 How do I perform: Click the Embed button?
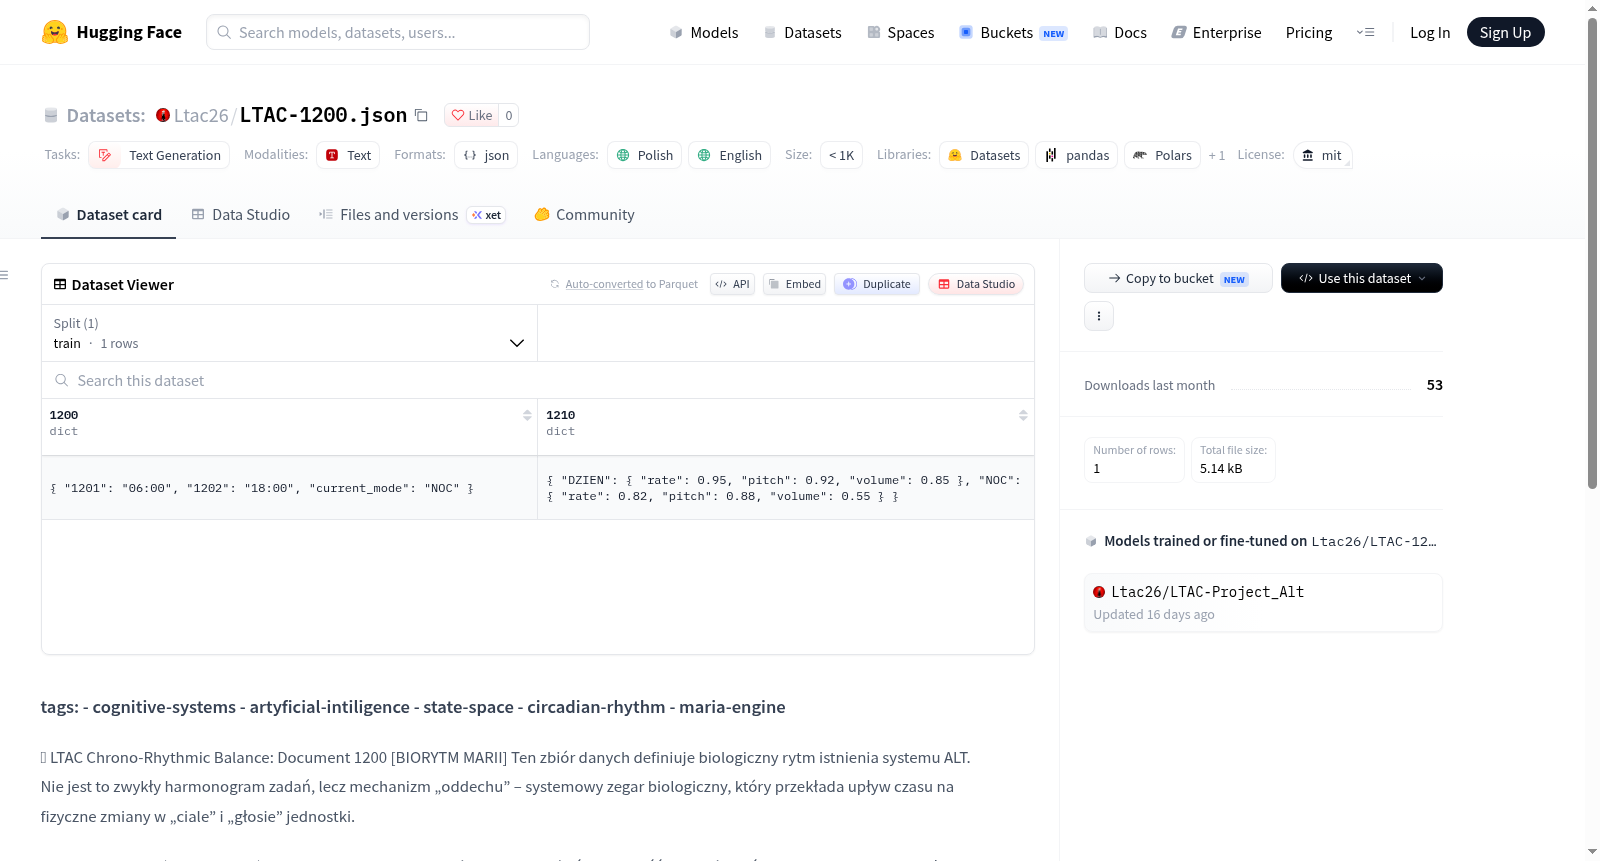pyautogui.click(x=794, y=284)
